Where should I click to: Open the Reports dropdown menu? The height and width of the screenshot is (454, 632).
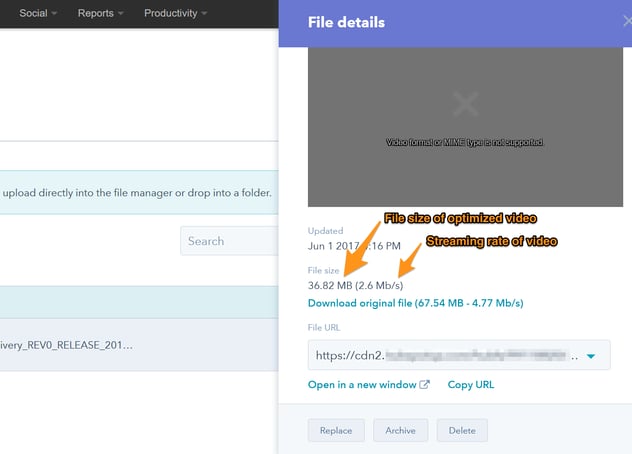[x=101, y=13]
